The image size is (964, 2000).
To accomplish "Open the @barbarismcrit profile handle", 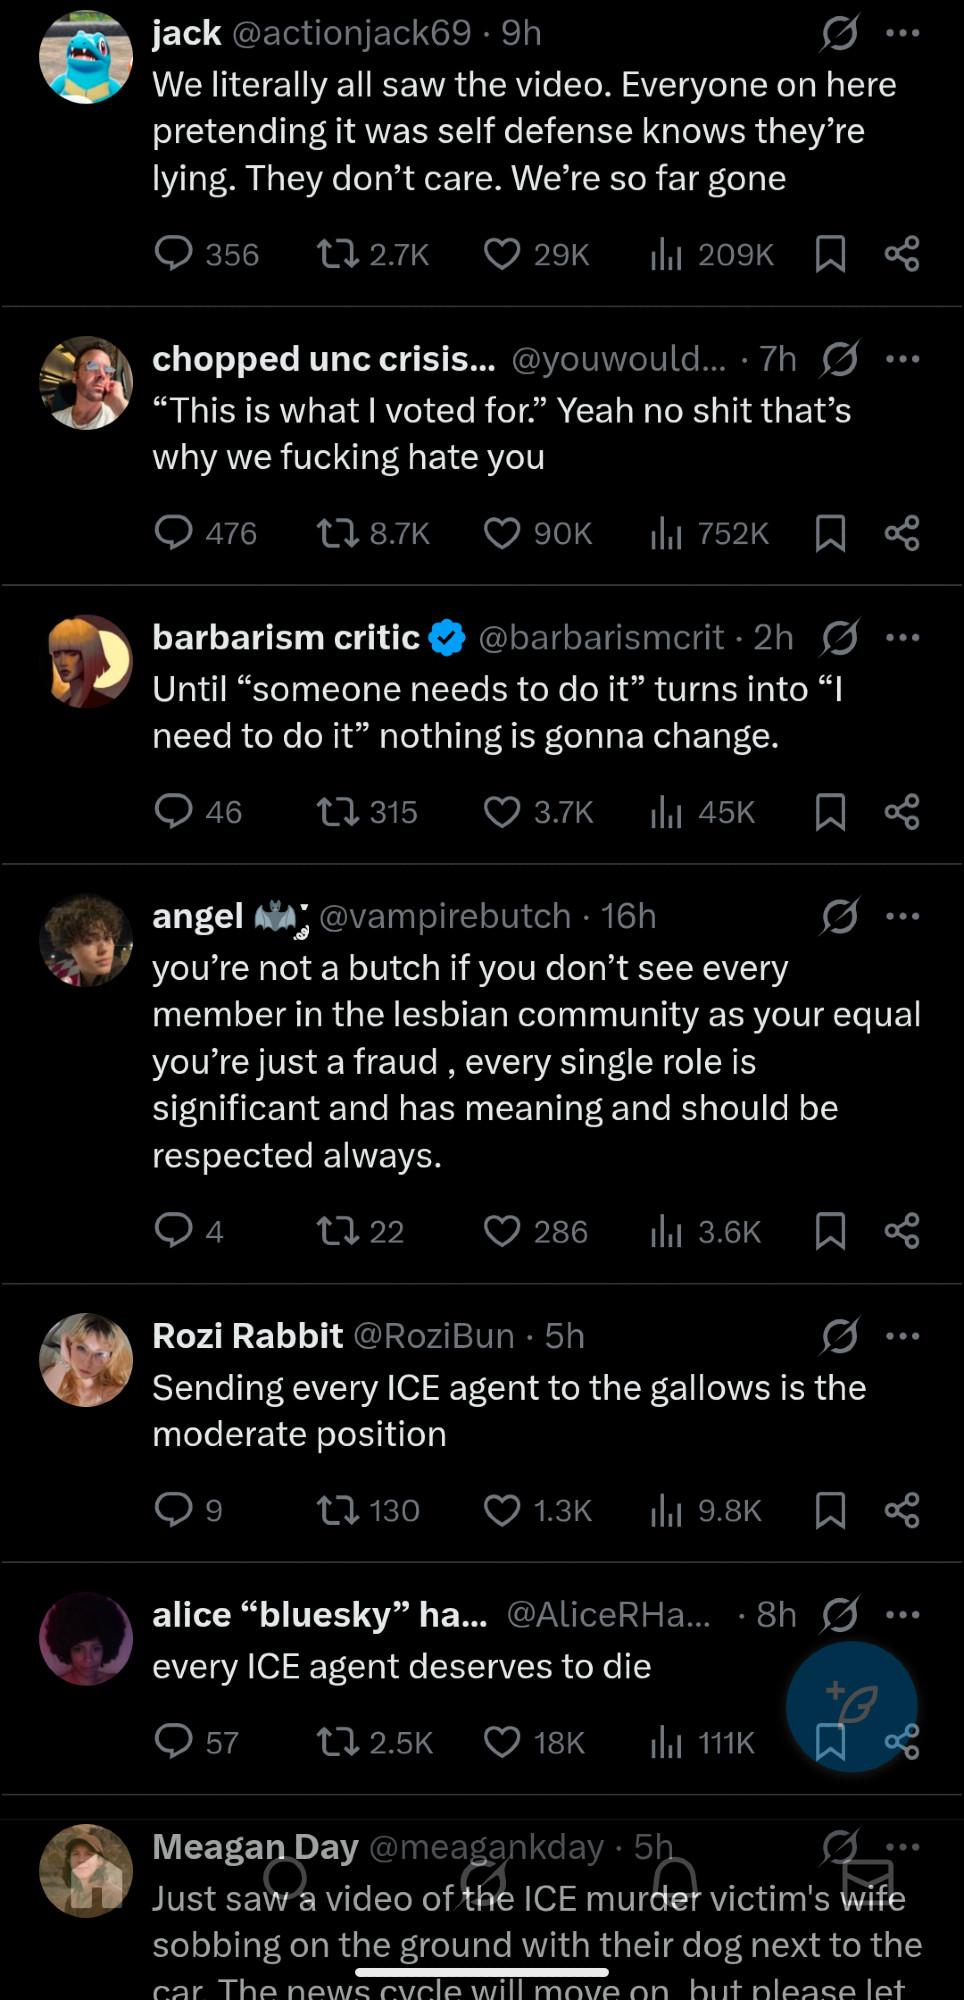I will tap(600, 638).
